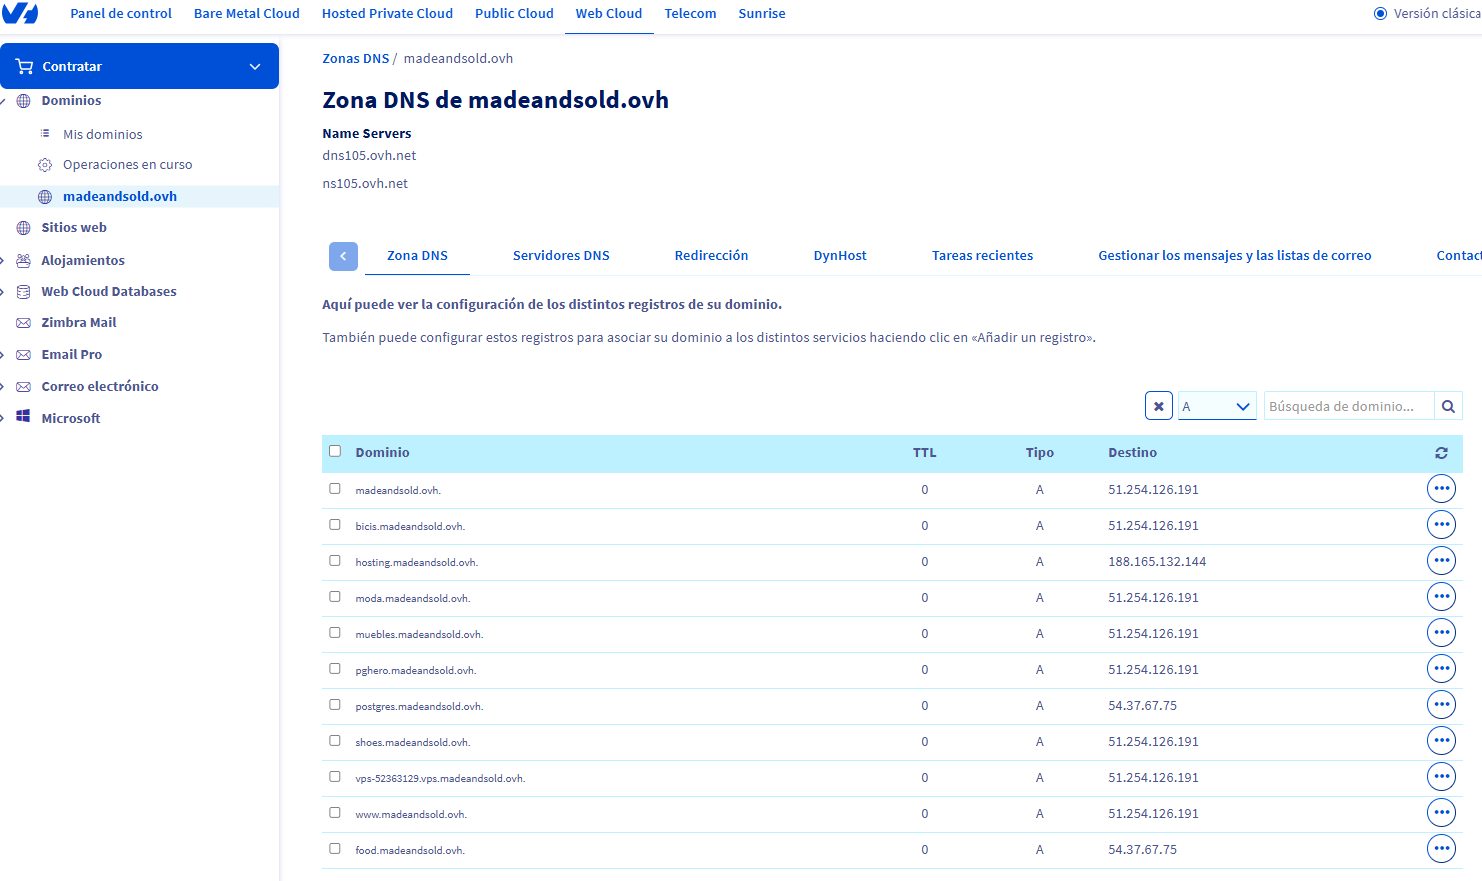Open the Zonas DNS breadcrumb link
Screen dimensions: 1482x881
[355, 59]
